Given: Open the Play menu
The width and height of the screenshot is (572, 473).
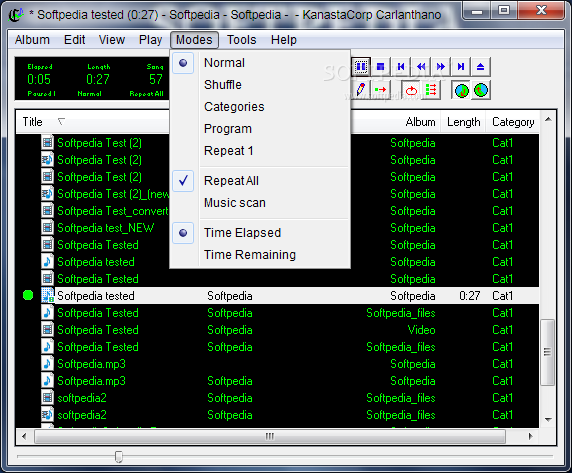Looking at the screenshot, I should [x=150, y=40].
